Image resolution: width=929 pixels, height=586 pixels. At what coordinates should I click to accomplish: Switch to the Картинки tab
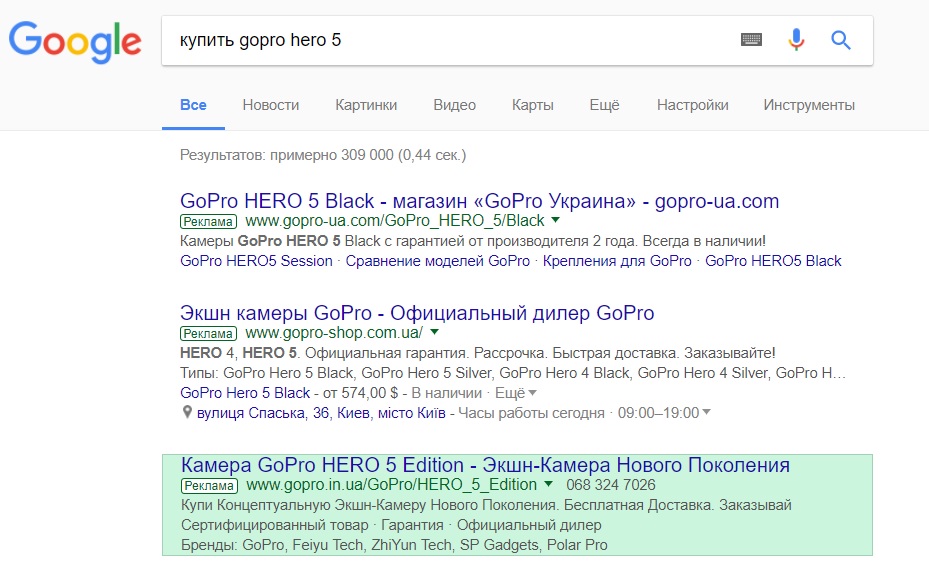366,105
